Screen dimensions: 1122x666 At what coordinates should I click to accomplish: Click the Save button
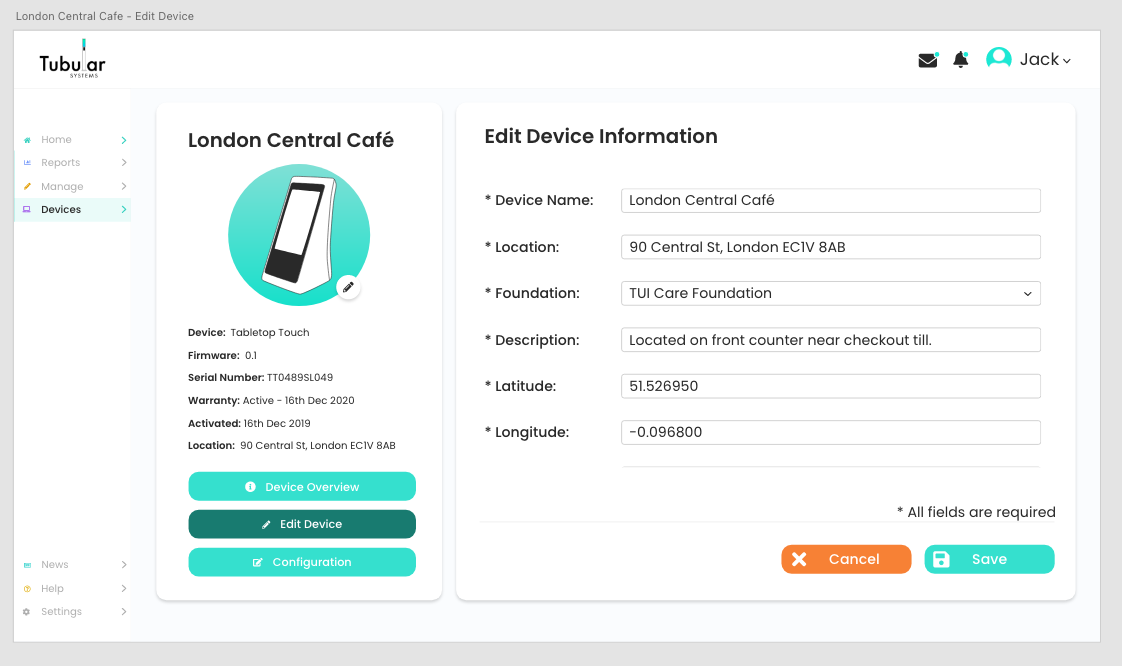click(989, 559)
